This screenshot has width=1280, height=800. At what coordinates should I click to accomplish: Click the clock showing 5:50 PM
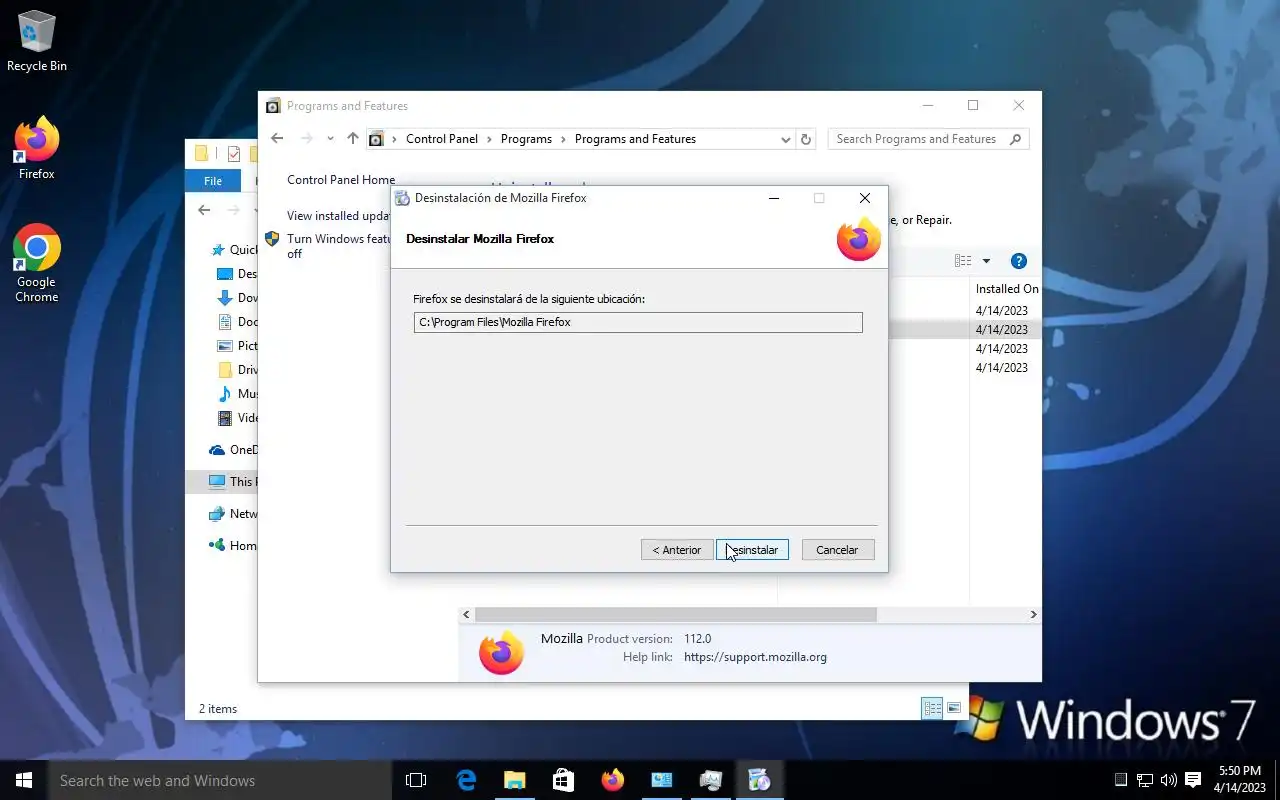(1240, 780)
